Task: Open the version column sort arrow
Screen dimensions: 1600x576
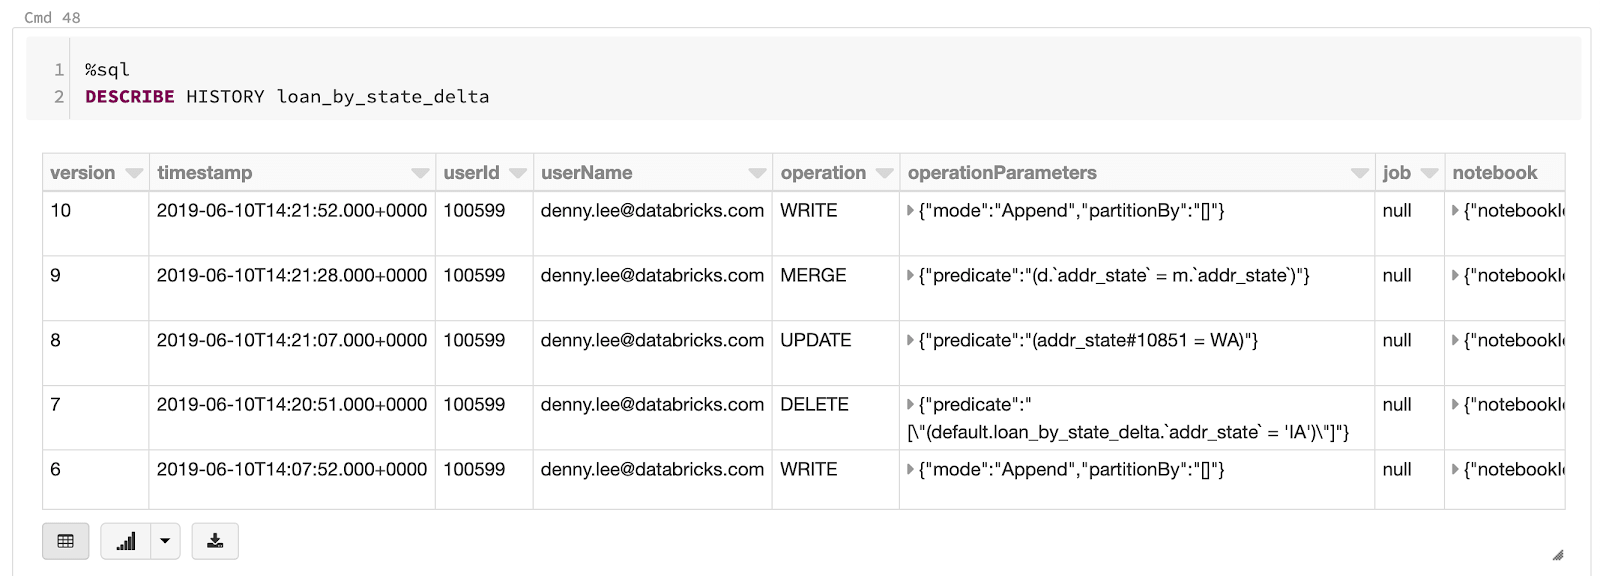Action: coord(134,173)
